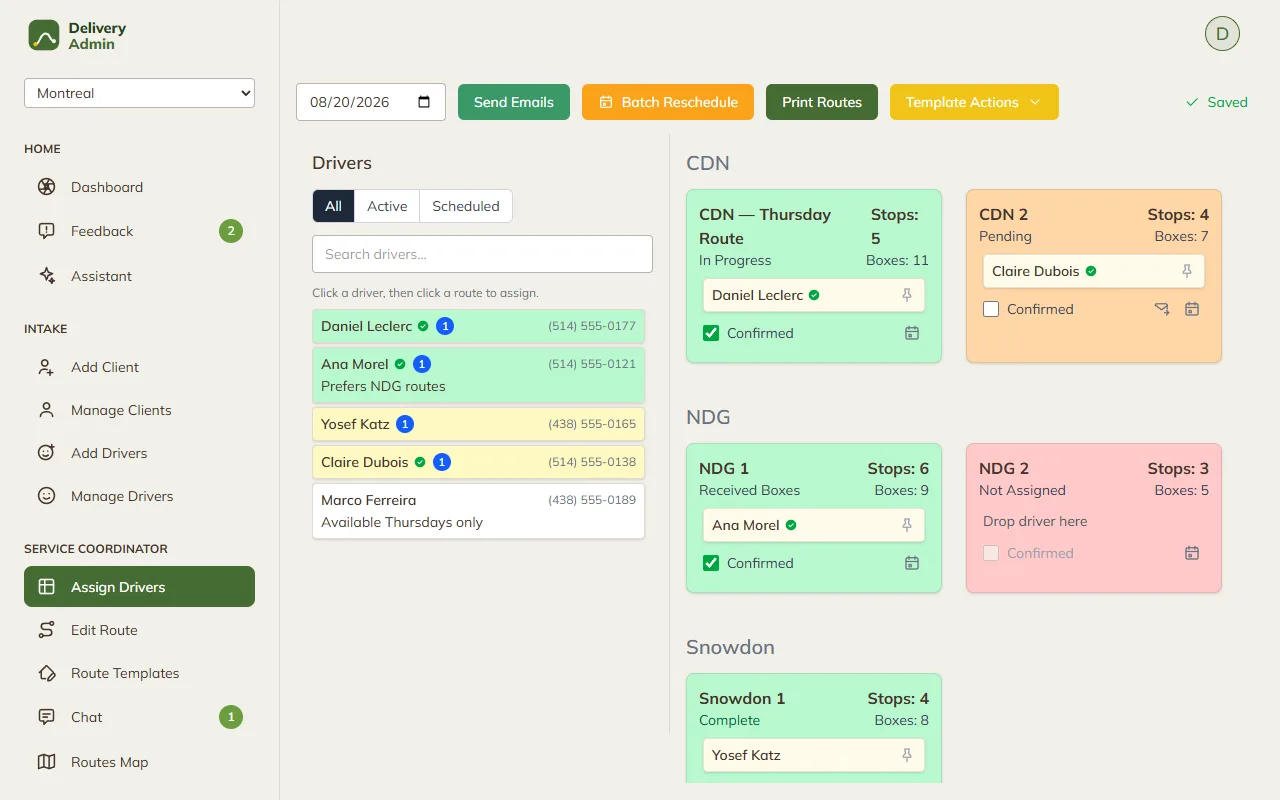Click the Feedback badge showing 2
This screenshot has width=1280, height=800.
231,231
